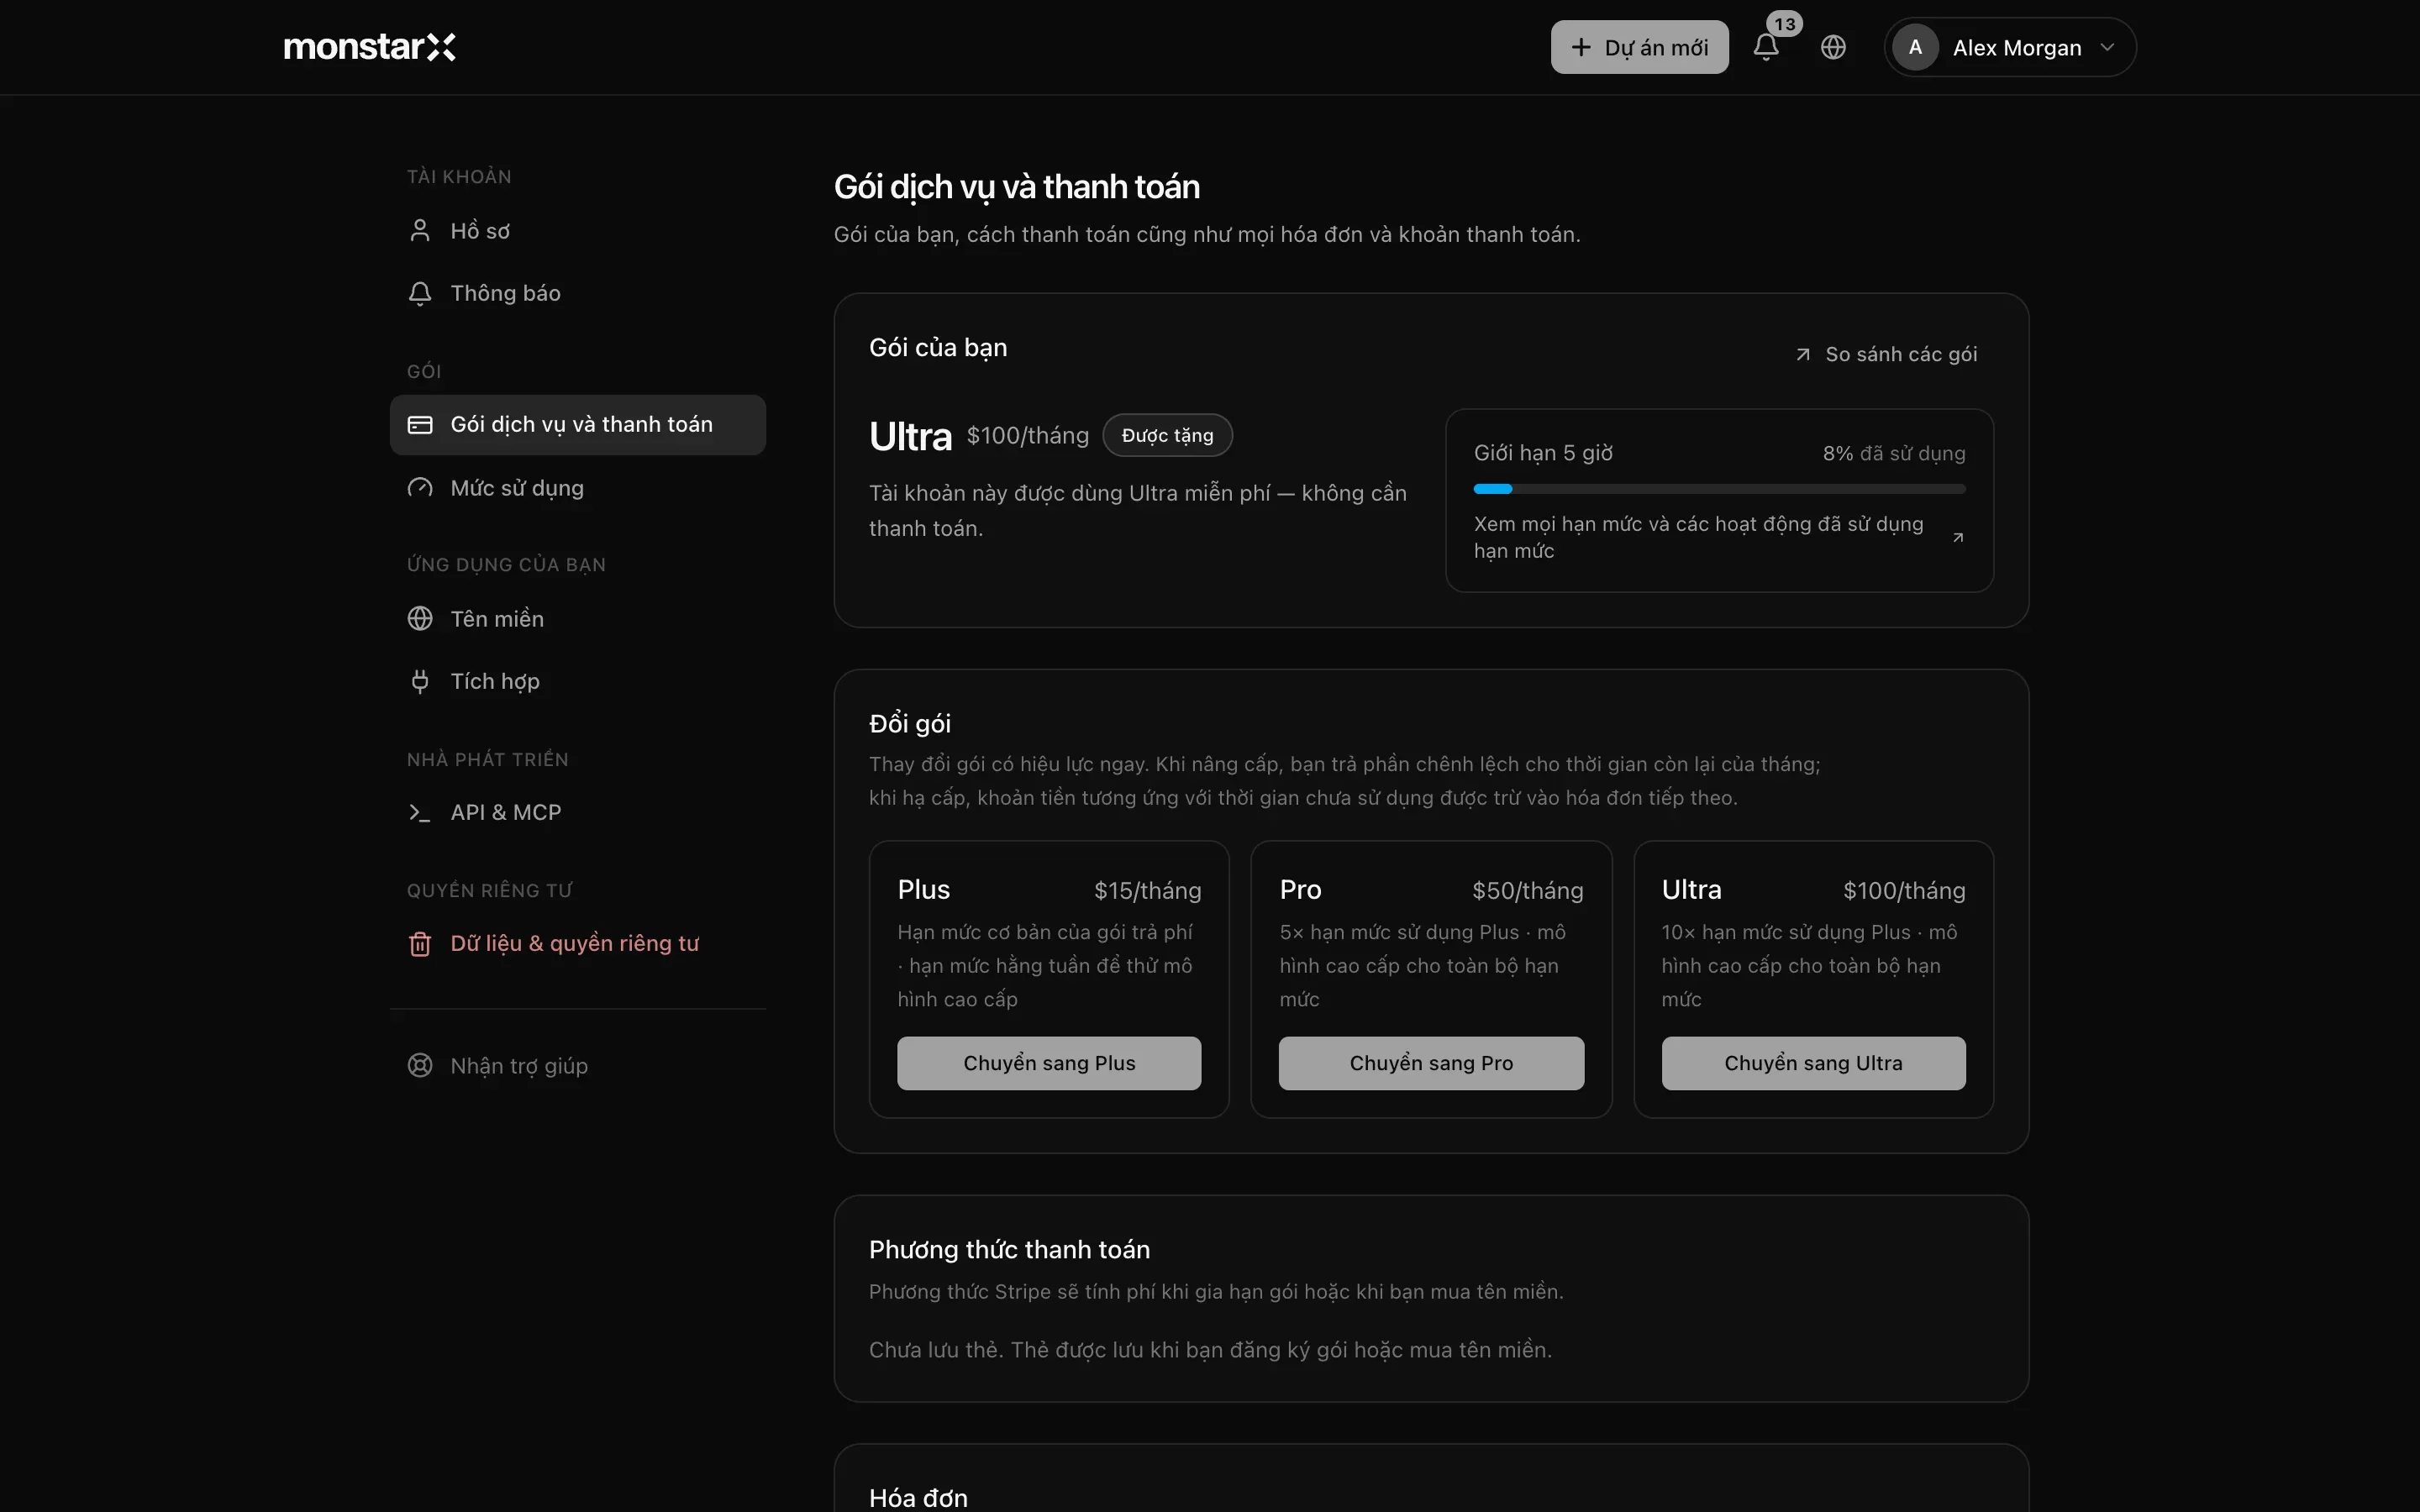Open Tên miền section

pyautogui.click(x=578, y=619)
